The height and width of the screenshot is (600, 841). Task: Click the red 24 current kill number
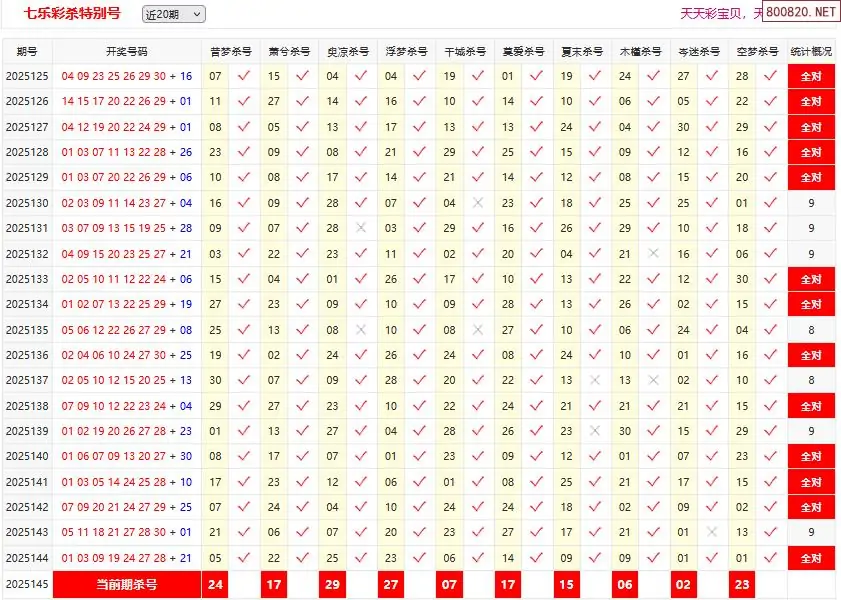pyautogui.click(x=216, y=584)
